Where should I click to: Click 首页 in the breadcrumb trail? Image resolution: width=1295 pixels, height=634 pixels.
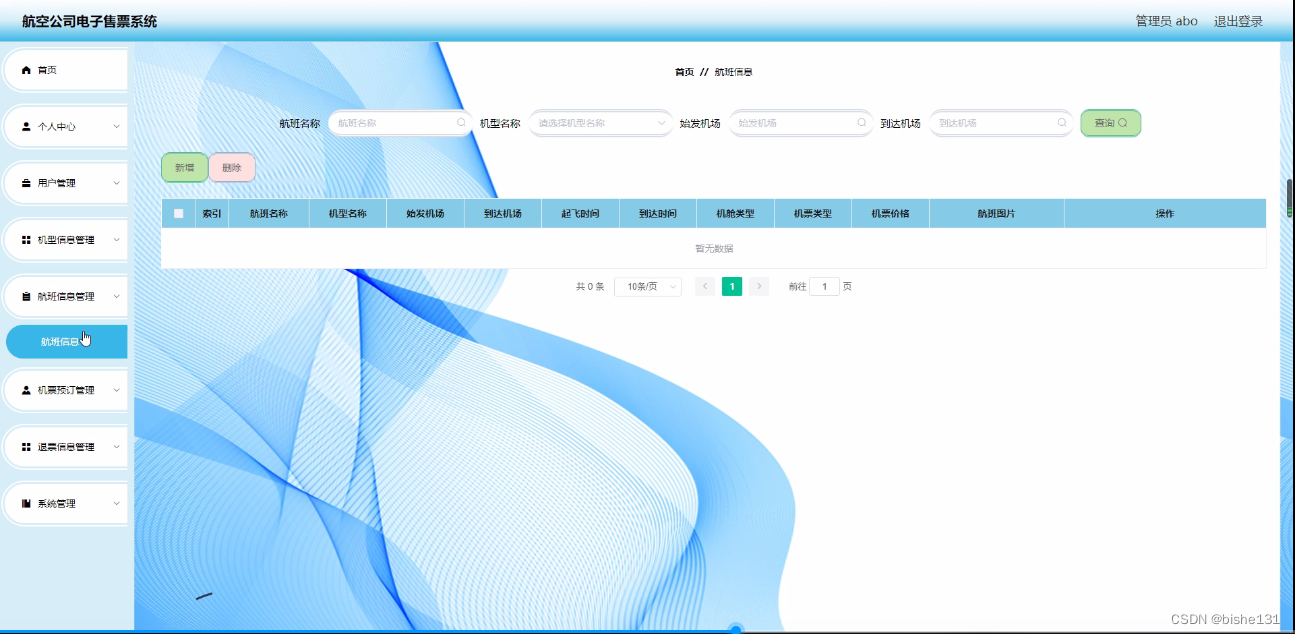click(683, 71)
